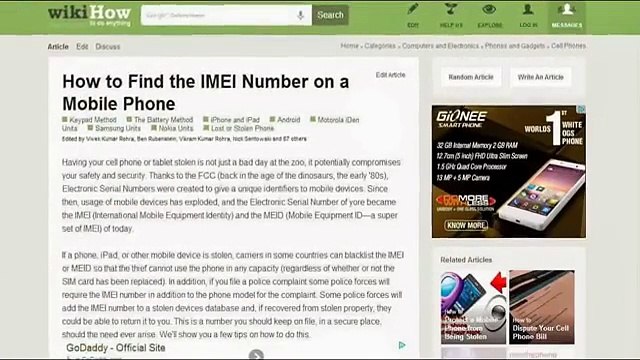Image resolution: width=640 pixels, height=360 pixels.
Task: Open related article about phone being stolen
Action: pos(473,307)
